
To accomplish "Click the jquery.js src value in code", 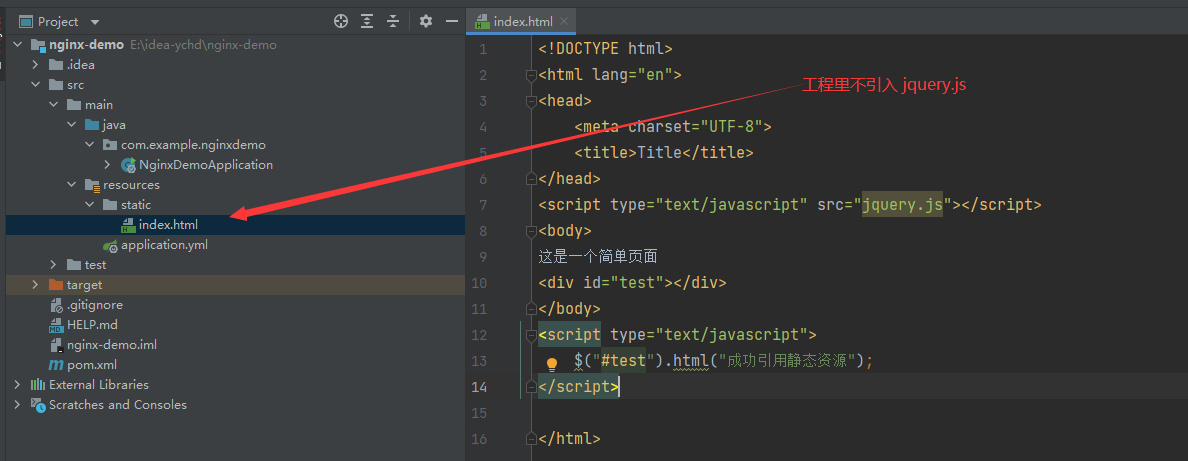I will click(x=902, y=204).
